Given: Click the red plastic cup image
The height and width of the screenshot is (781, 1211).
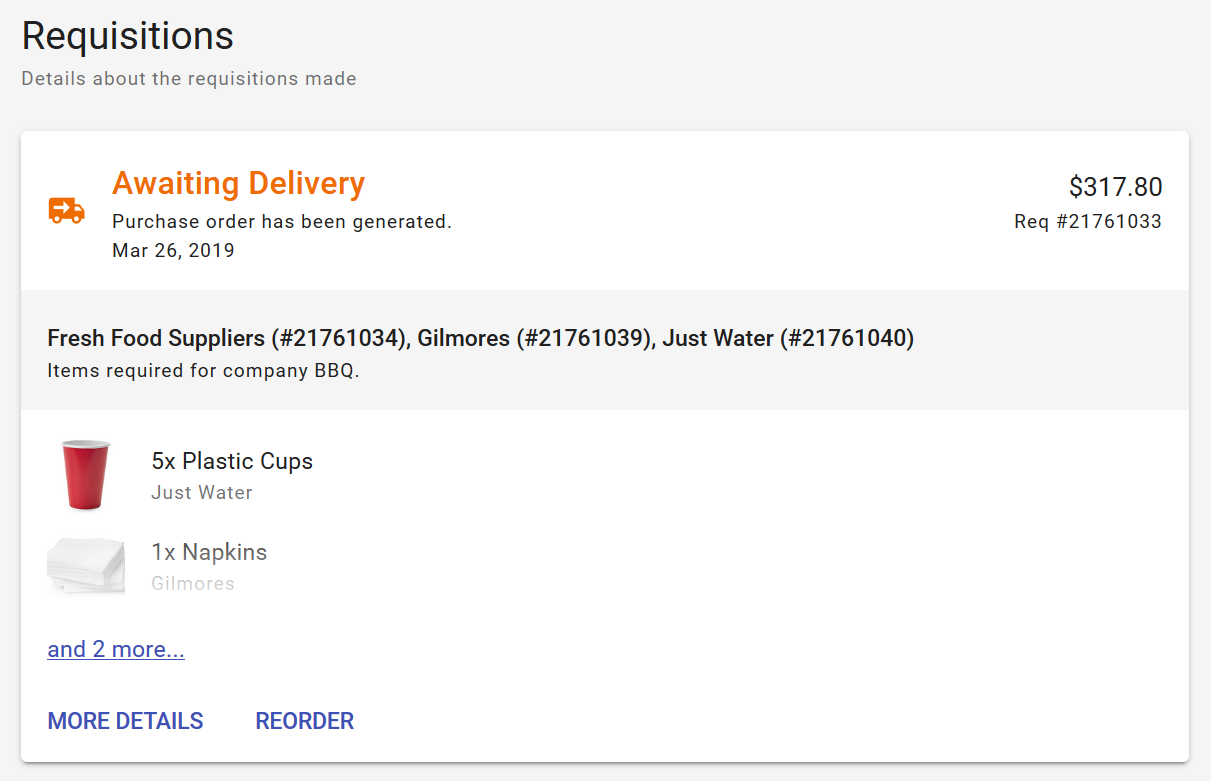Looking at the screenshot, I should (x=85, y=474).
